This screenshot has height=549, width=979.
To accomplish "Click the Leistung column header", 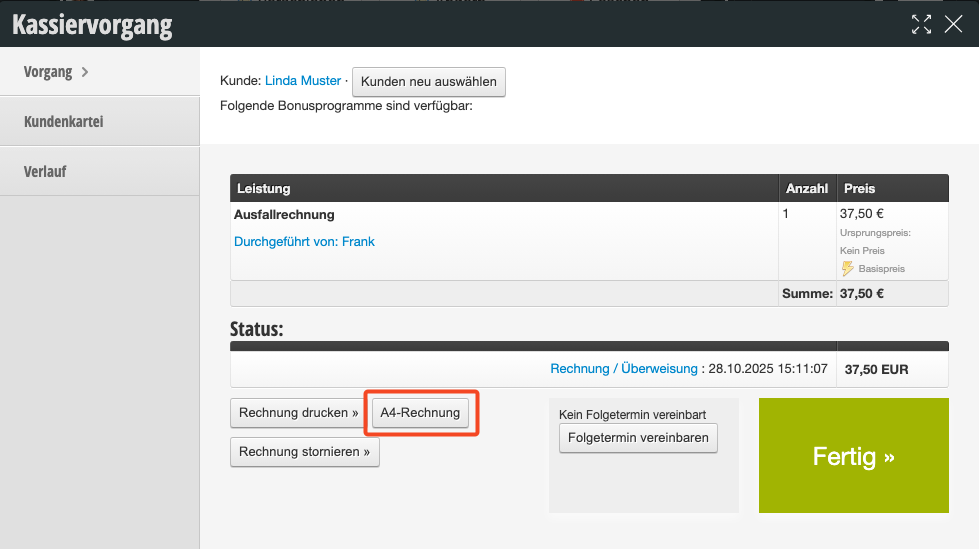I will (x=262, y=188).
